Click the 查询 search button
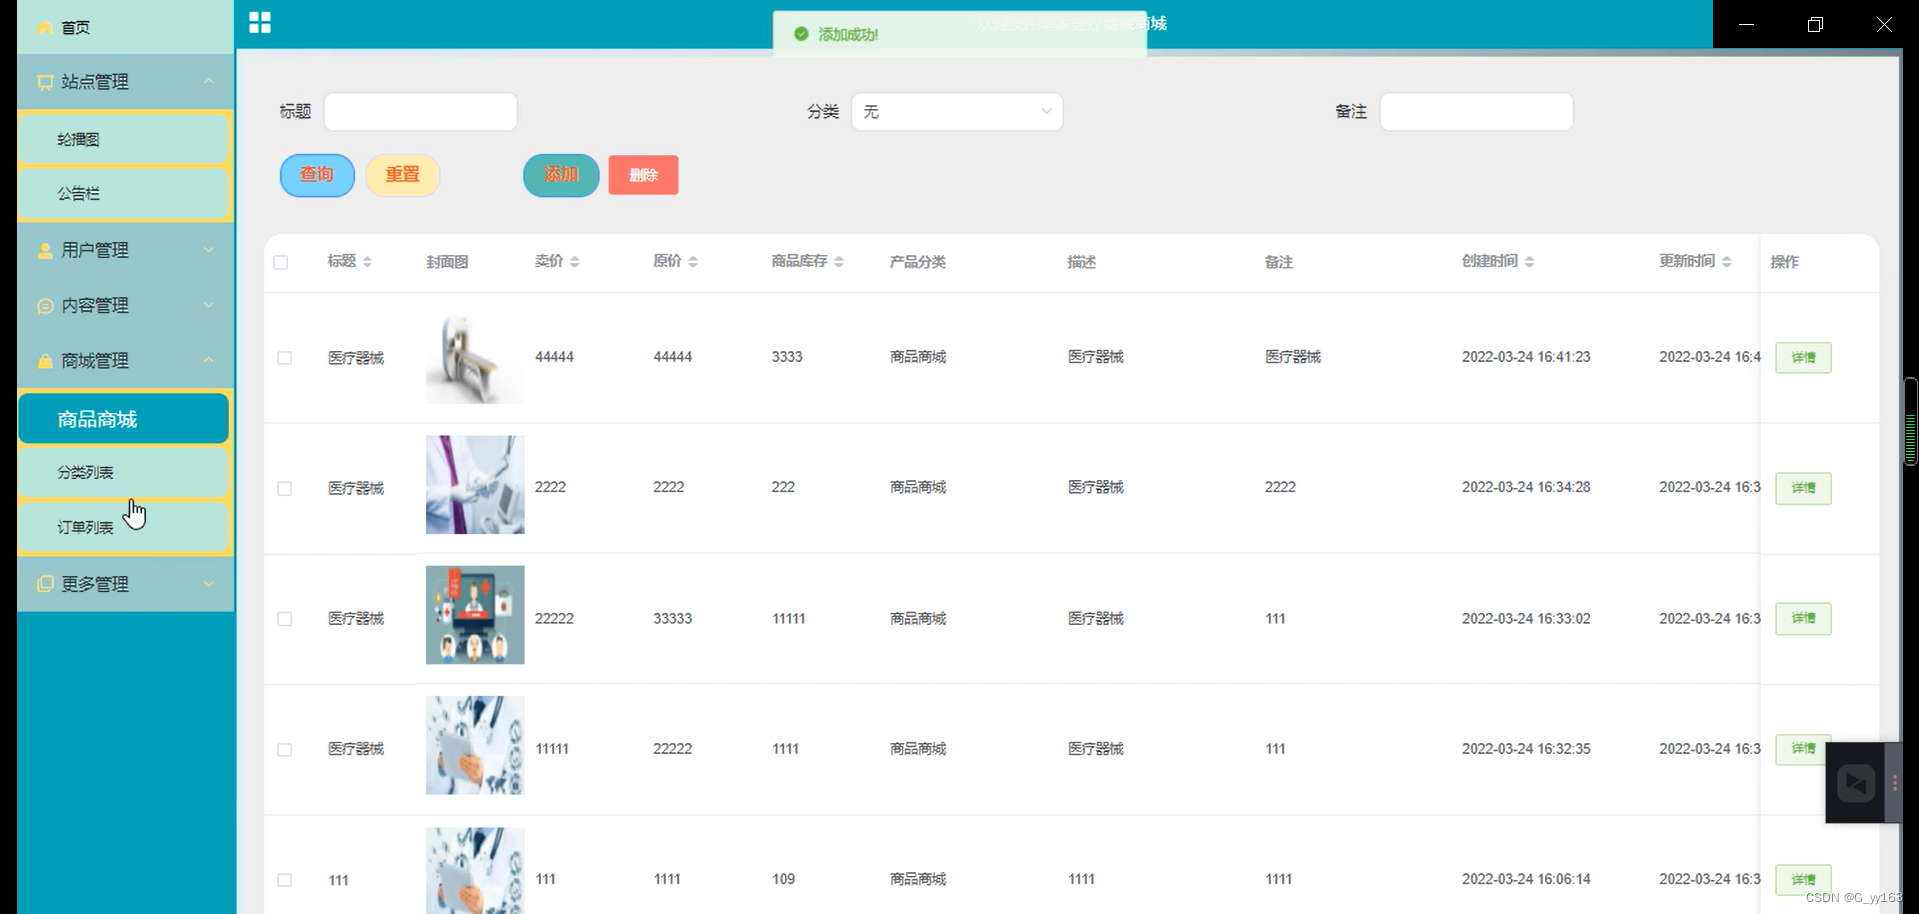This screenshot has width=1919, height=914. 316,174
